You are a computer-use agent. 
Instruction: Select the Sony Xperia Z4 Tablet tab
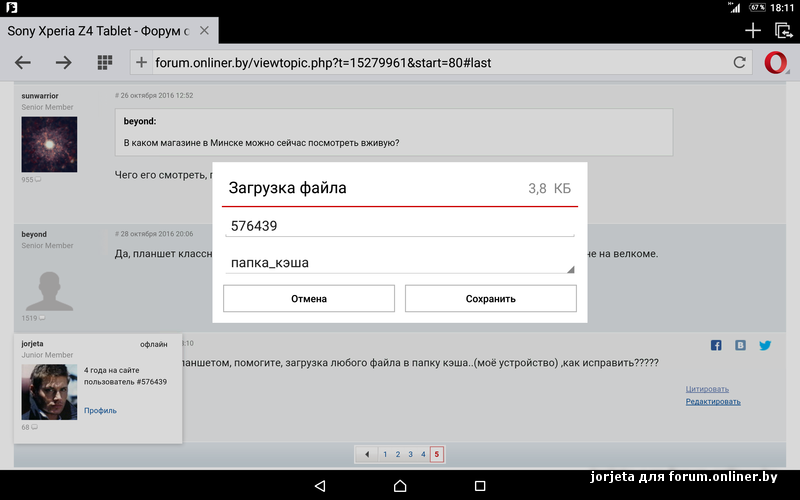pos(98,31)
